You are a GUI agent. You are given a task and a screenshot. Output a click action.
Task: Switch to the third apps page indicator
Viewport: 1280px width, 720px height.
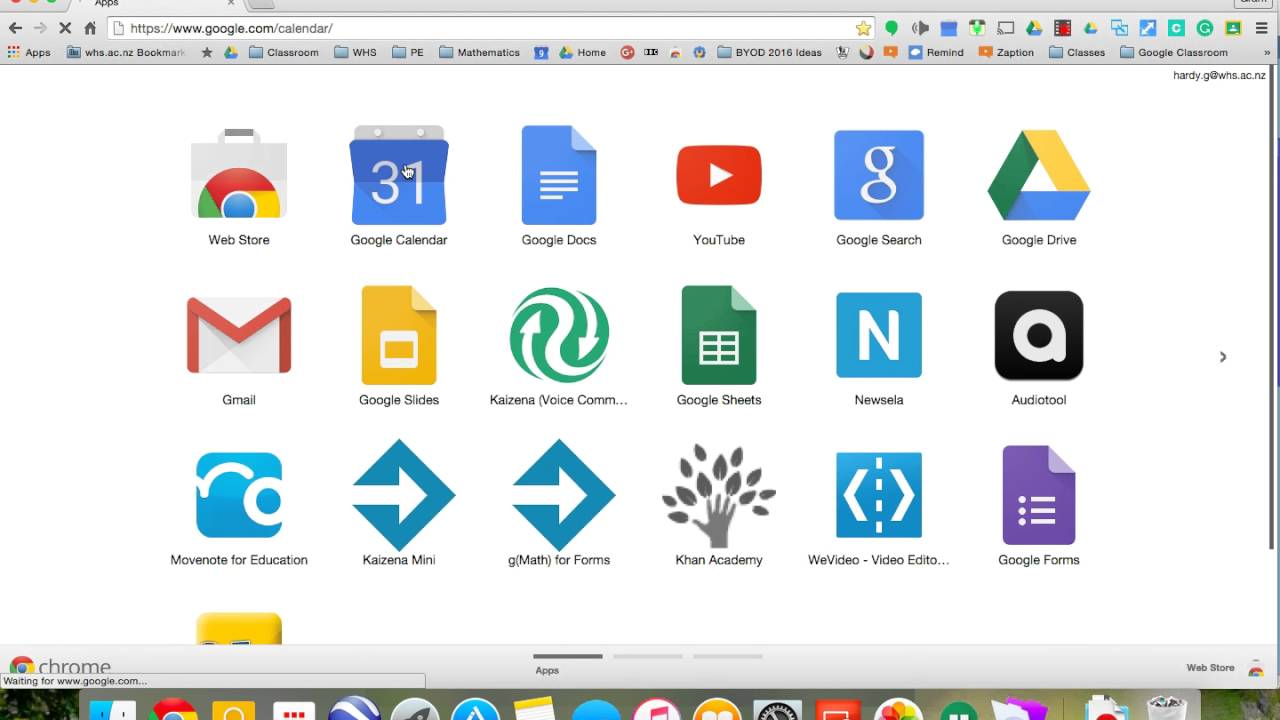click(728, 656)
